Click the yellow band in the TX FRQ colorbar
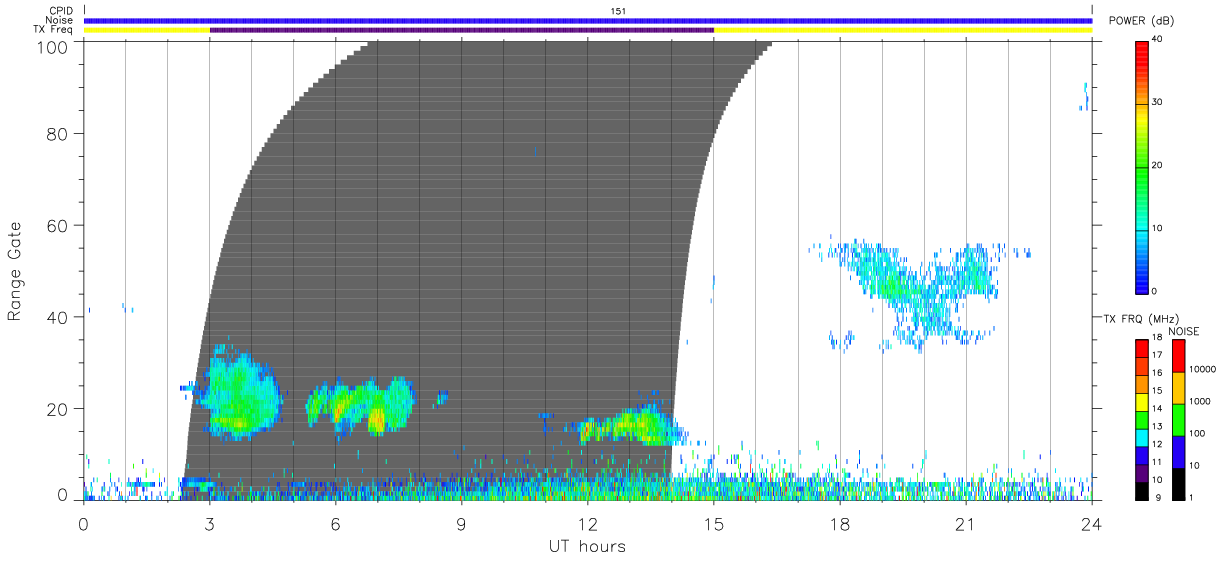The width and height of the screenshot is (1228, 567). coord(1141,402)
